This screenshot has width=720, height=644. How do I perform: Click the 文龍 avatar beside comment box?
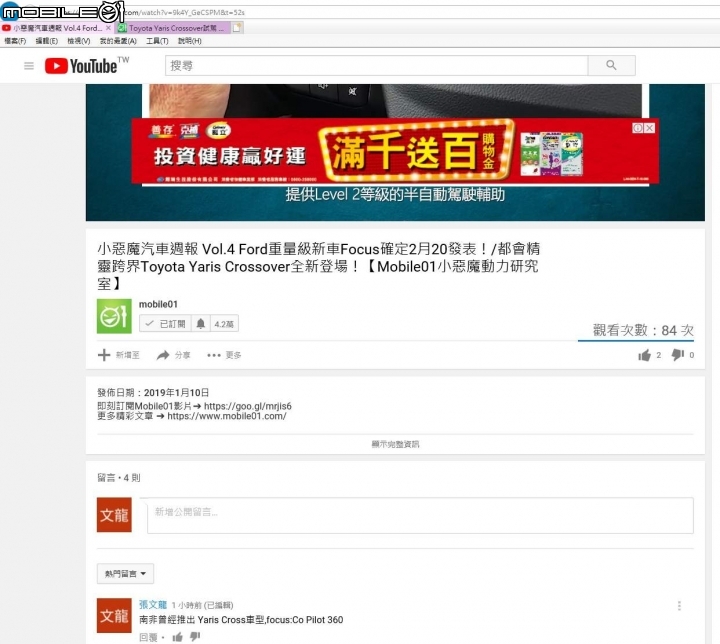[114, 515]
